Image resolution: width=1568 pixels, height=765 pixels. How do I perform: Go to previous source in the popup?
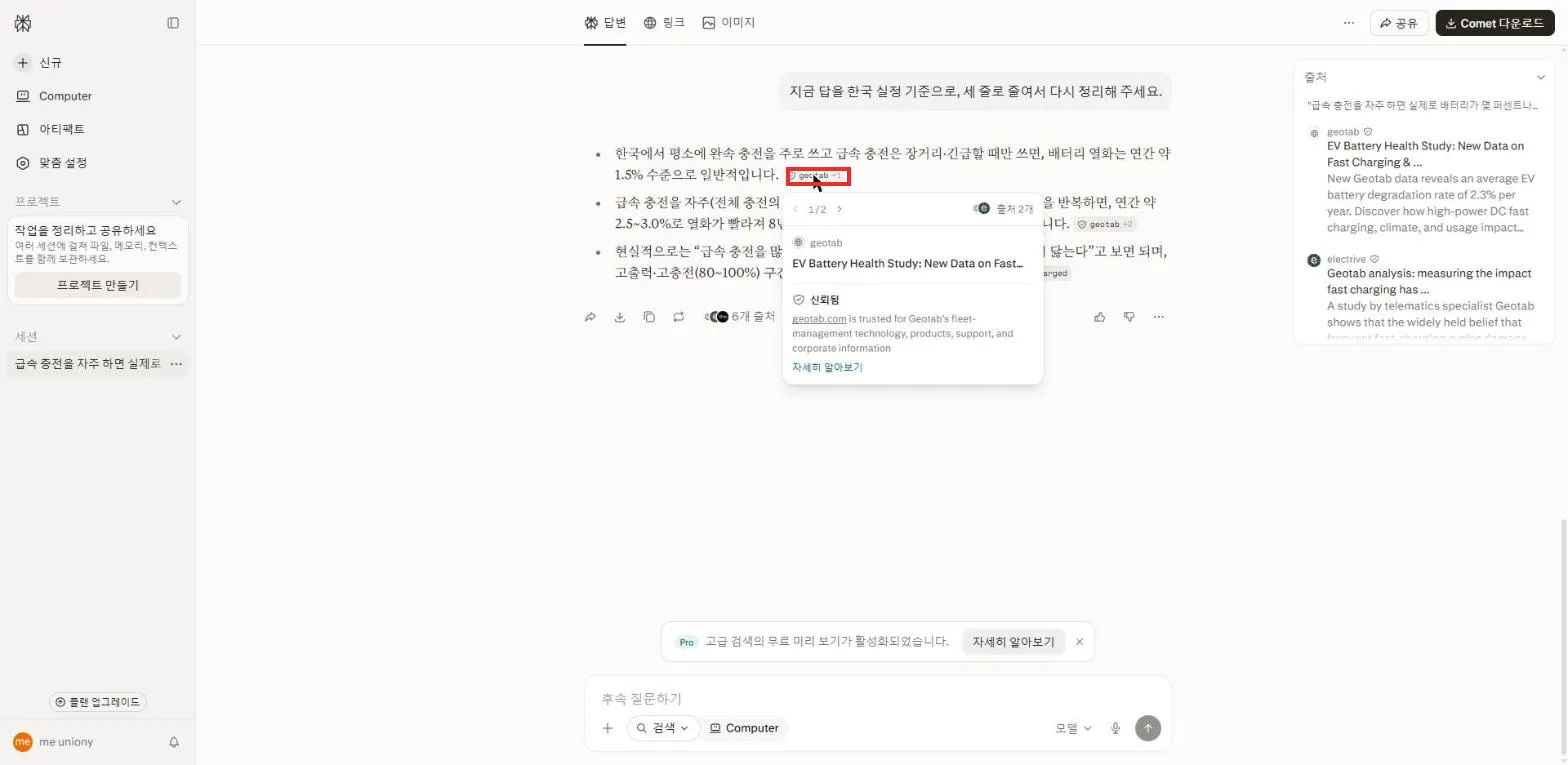[x=795, y=209]
